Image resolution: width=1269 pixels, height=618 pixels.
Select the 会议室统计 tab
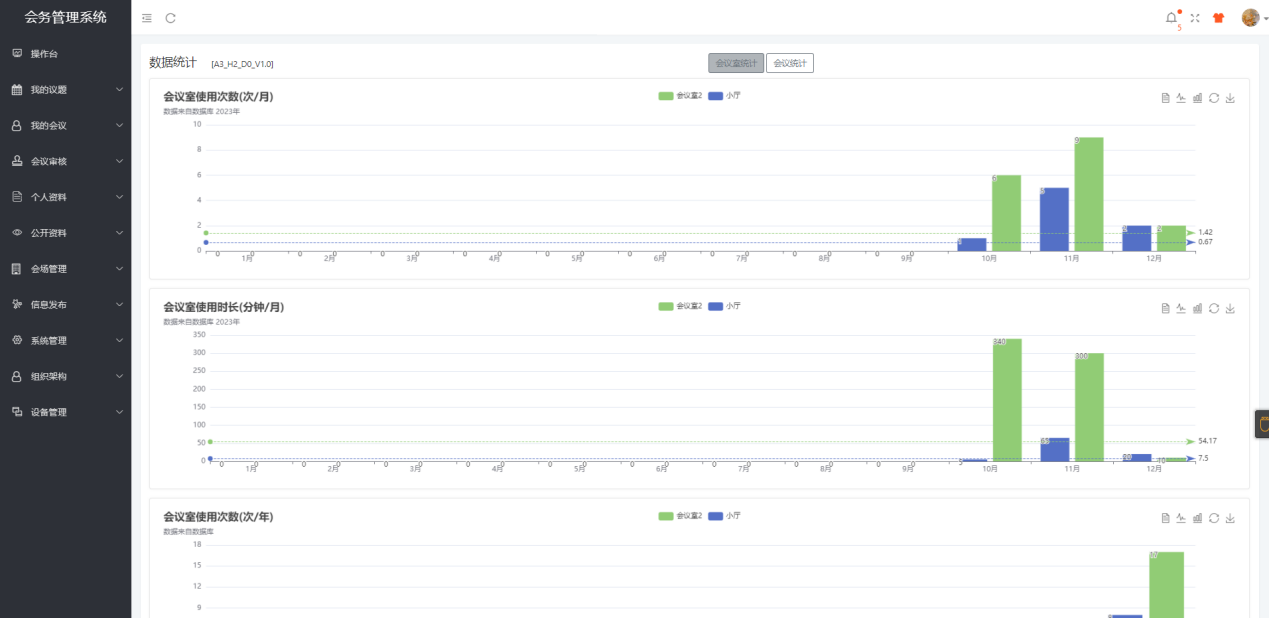[x=736, y=63]
